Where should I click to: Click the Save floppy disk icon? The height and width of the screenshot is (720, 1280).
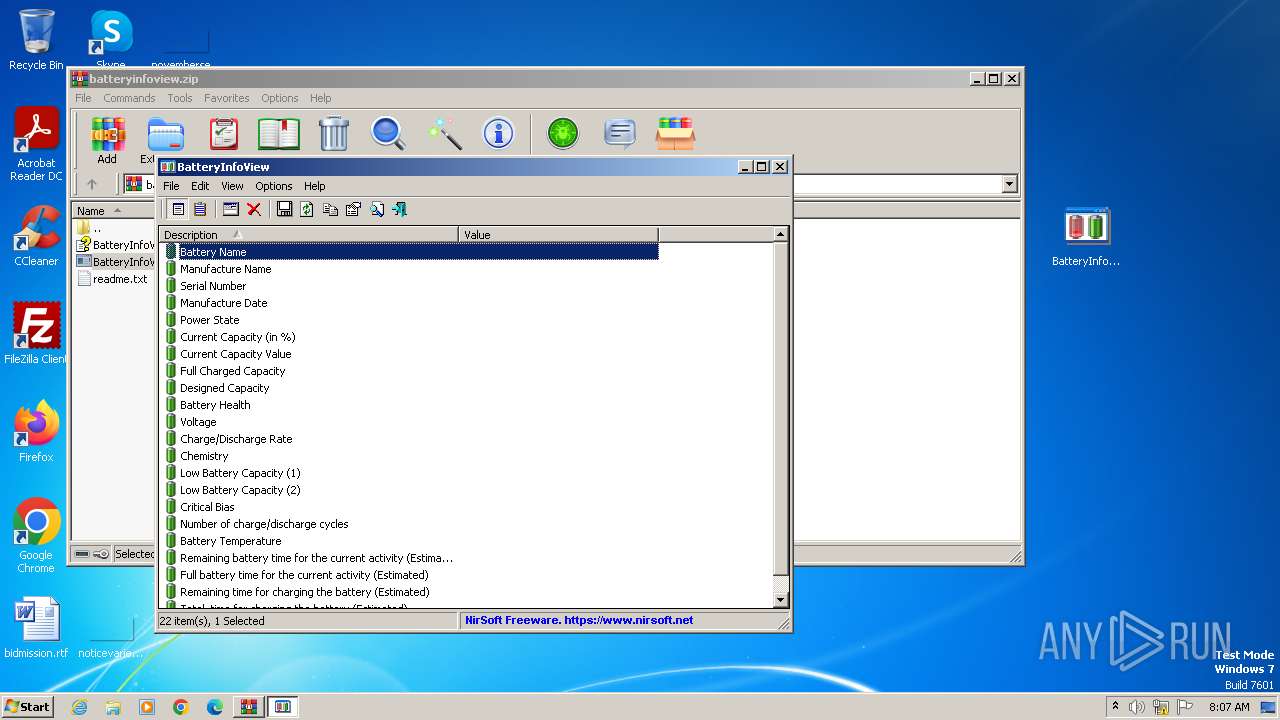(284, 209)
